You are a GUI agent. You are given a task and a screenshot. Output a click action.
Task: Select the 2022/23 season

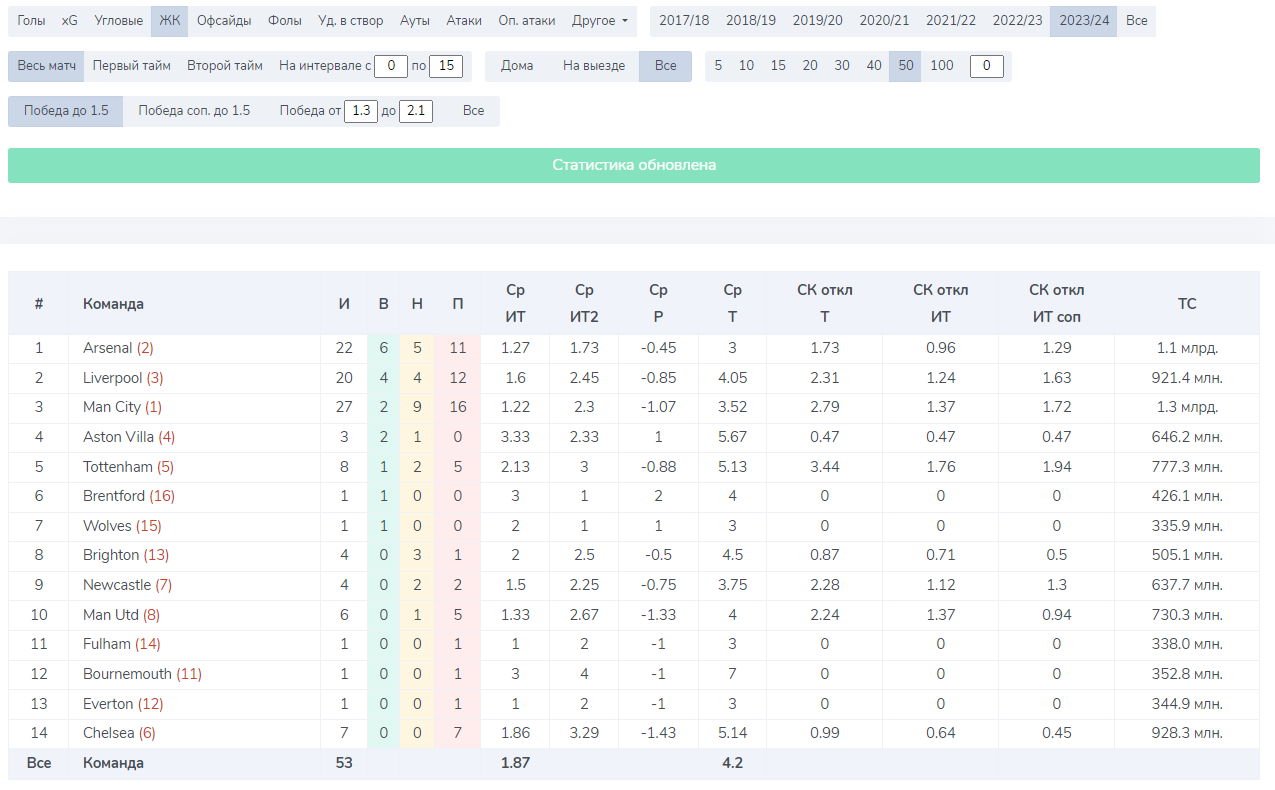pyautogui.click(x=1017, y=21)
